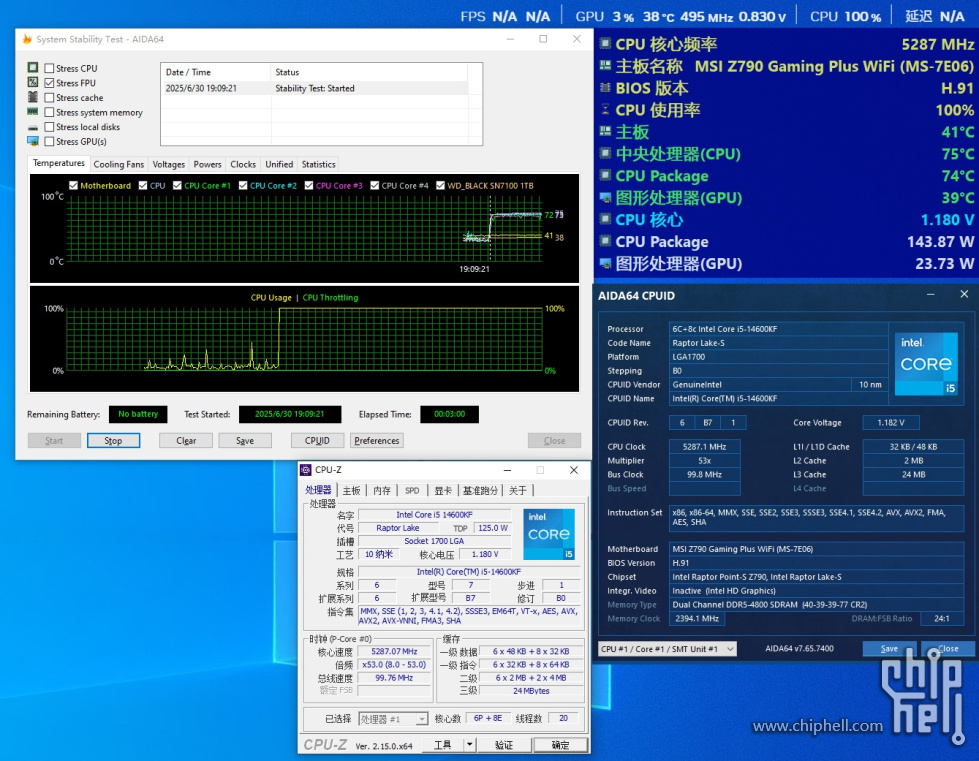
Task: Open the Unified tab
Action: point(279,164)
